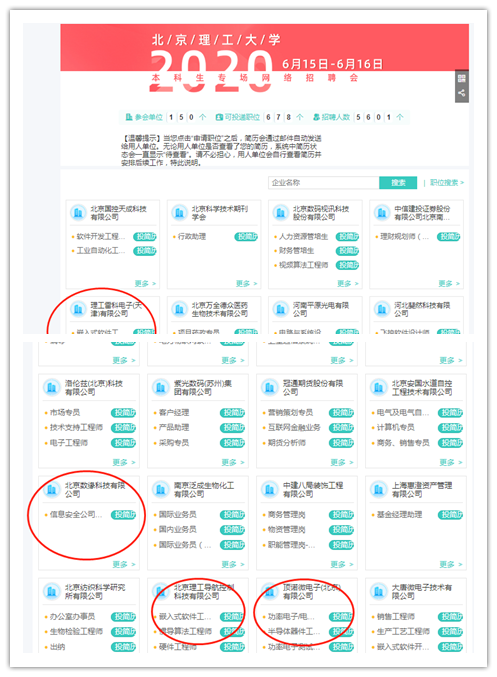This screenshot has width=497, height=677.
Task: Submit resume for 办公室办事员 position
Action: click(x=123, y=617)
